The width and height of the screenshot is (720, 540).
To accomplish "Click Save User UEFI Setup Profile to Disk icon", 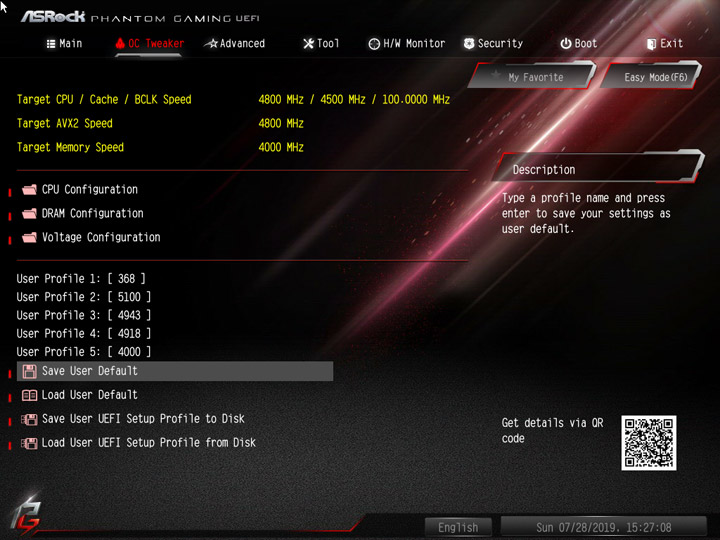I will (x=29, y=419).
